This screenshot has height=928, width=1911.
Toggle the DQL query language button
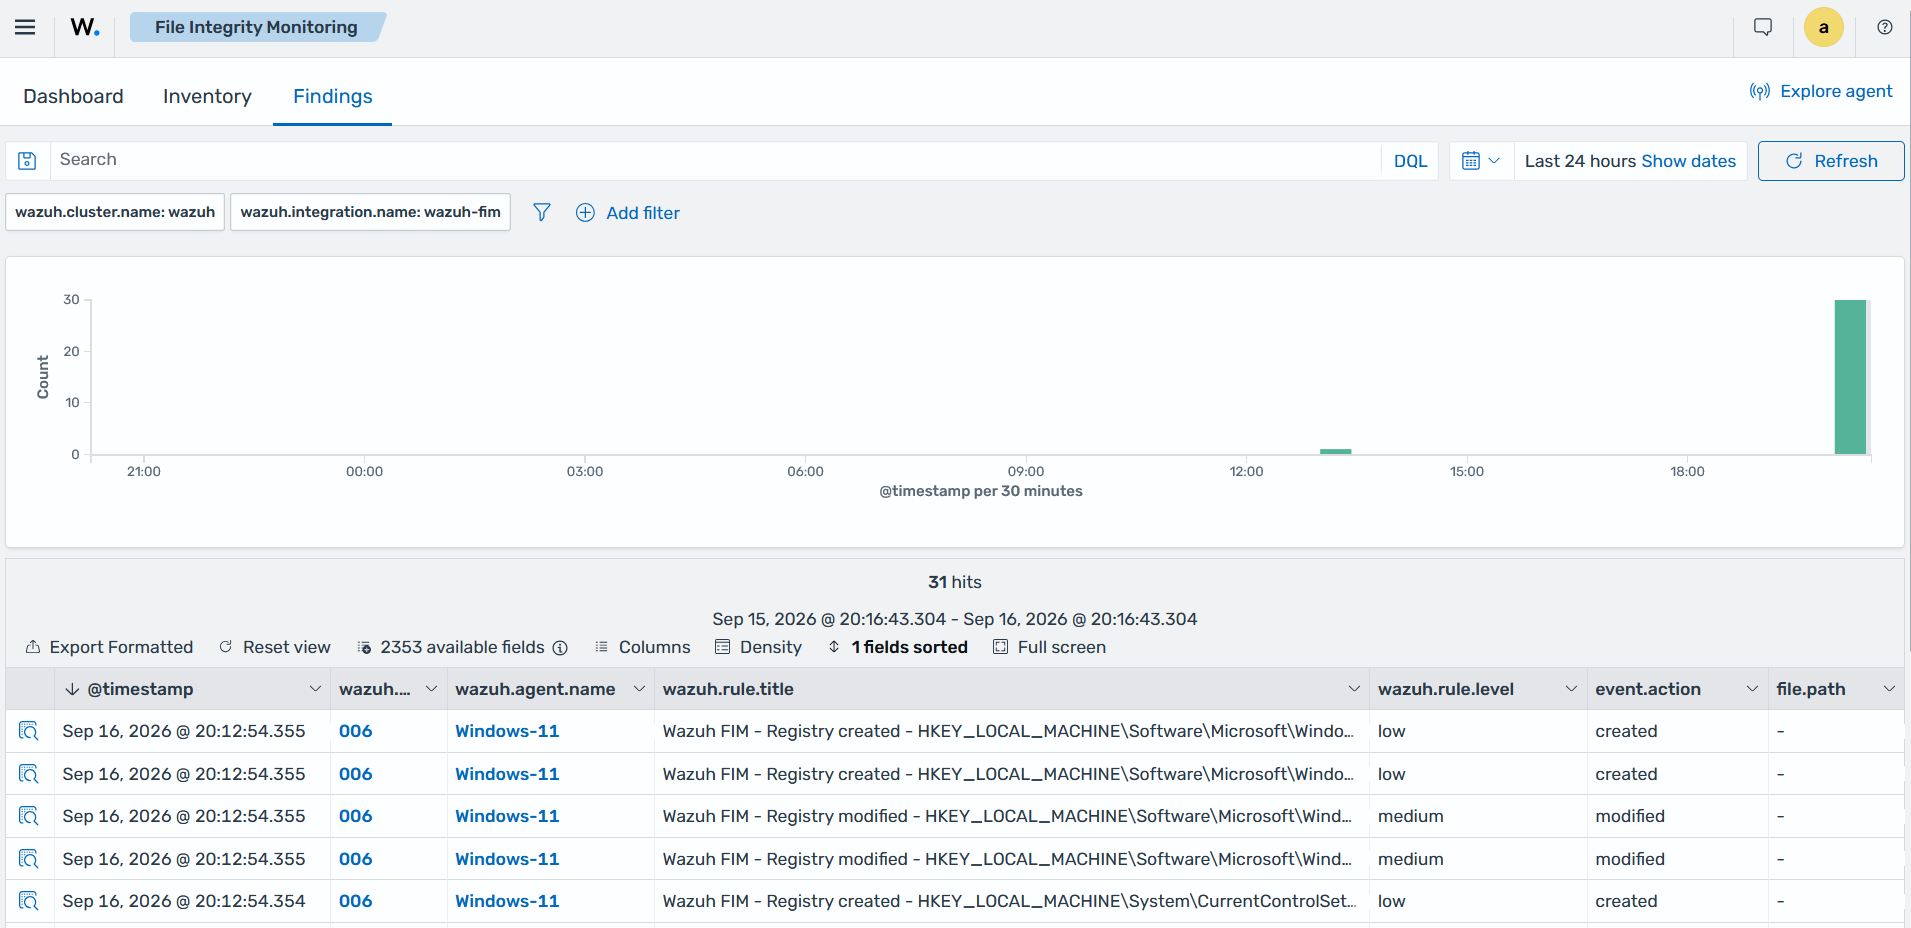(1410, 161)
